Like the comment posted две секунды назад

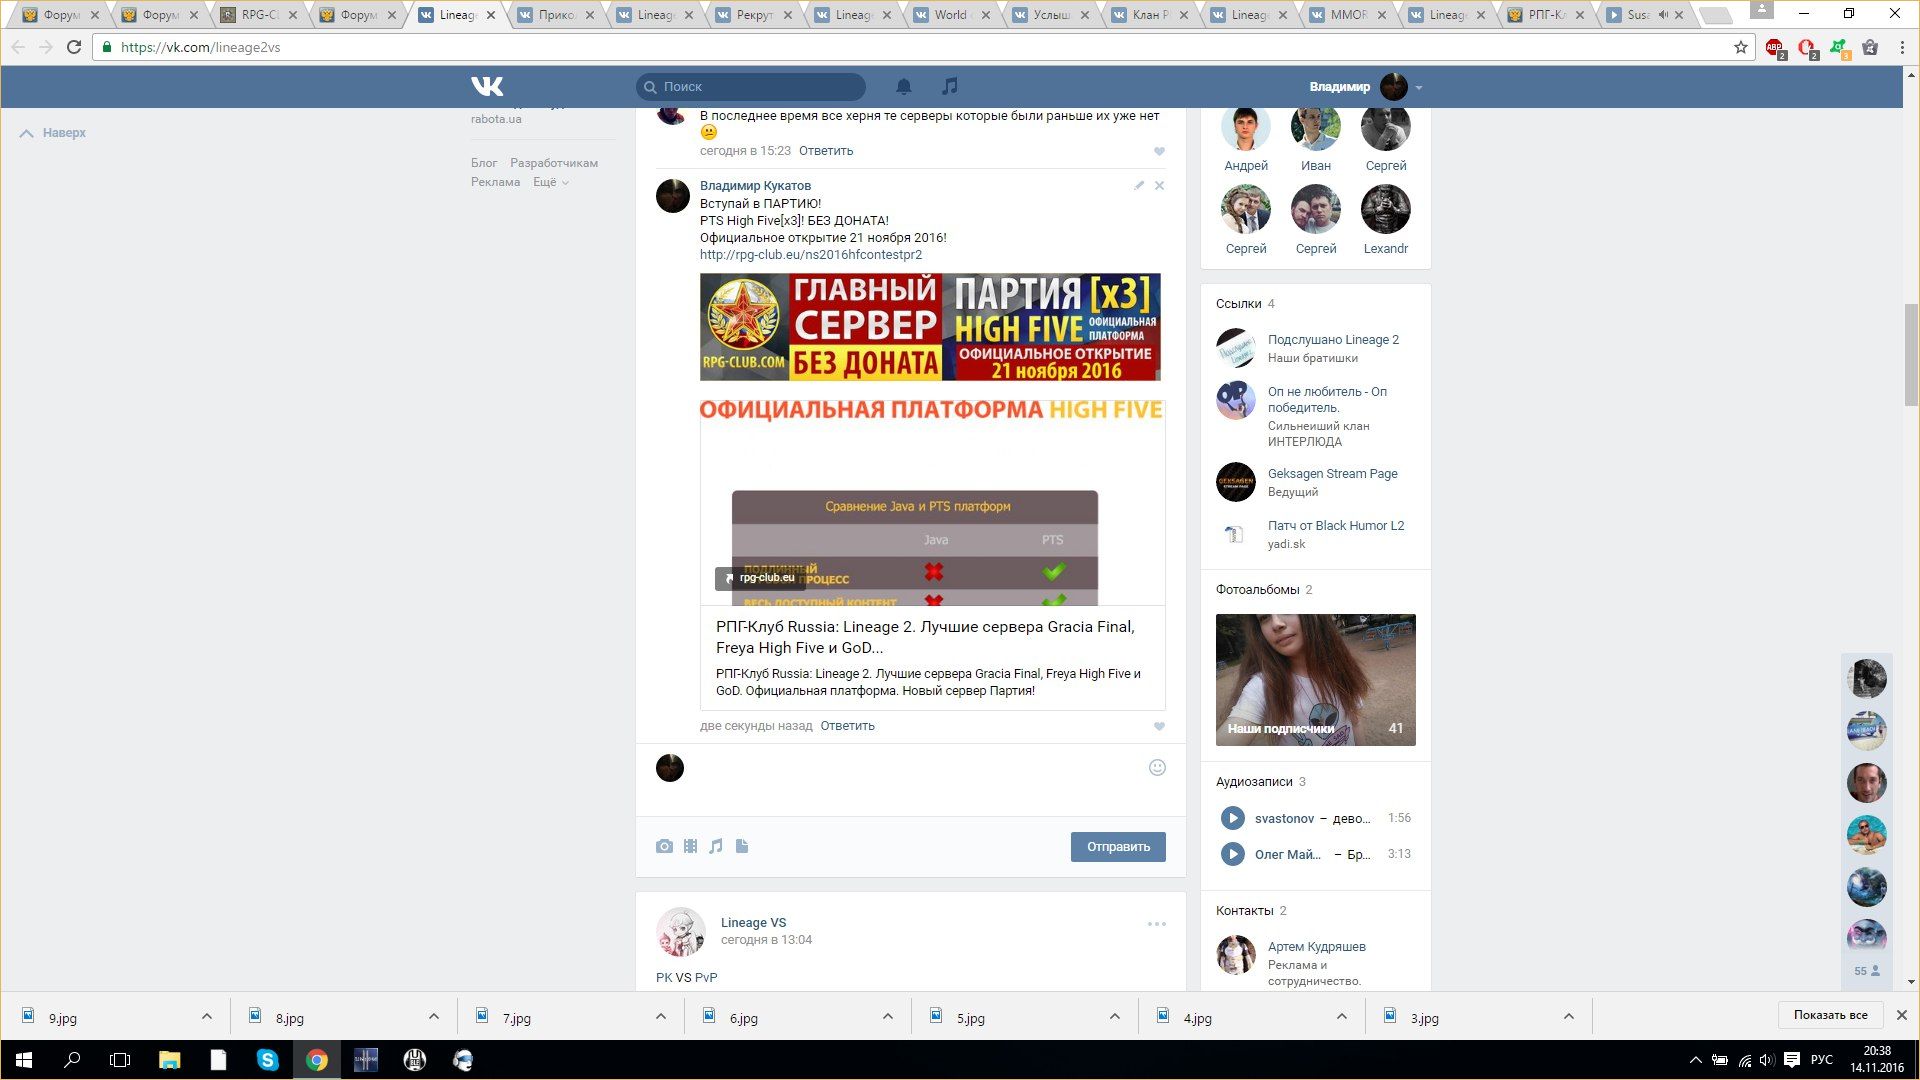(x=1159, y=726)
